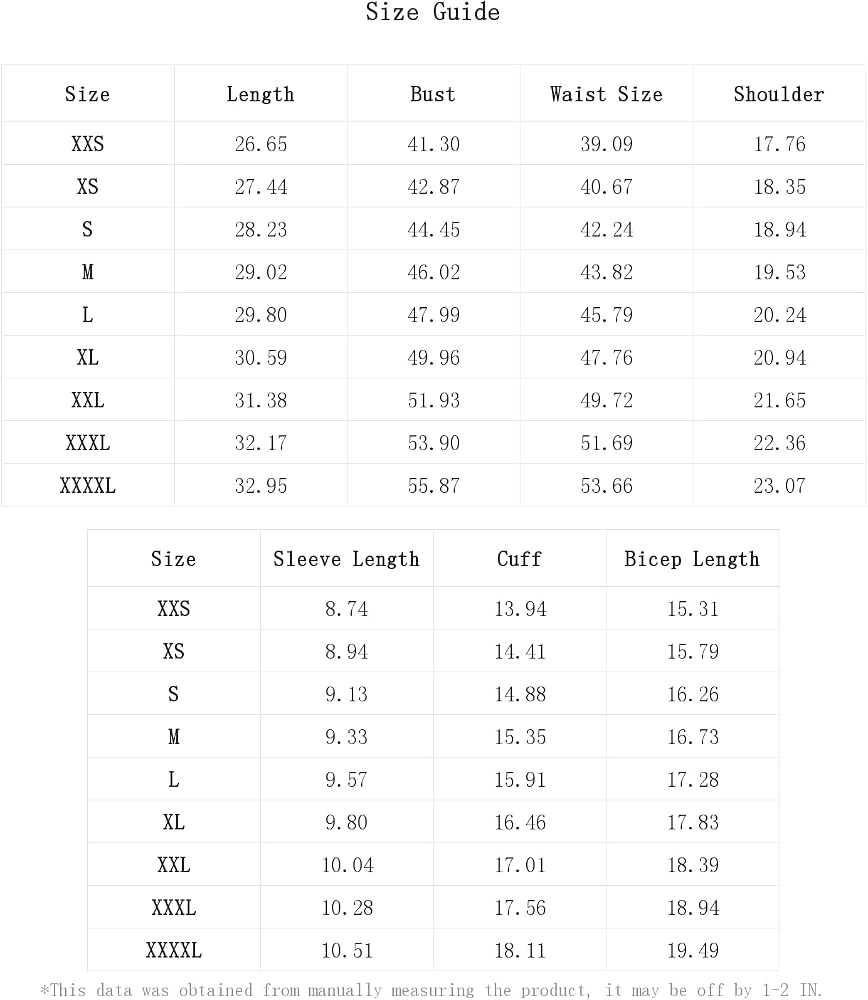The image size is (868, 1000).
Task: Select the L waist value 45.79
Action: [x=607, y=315]
